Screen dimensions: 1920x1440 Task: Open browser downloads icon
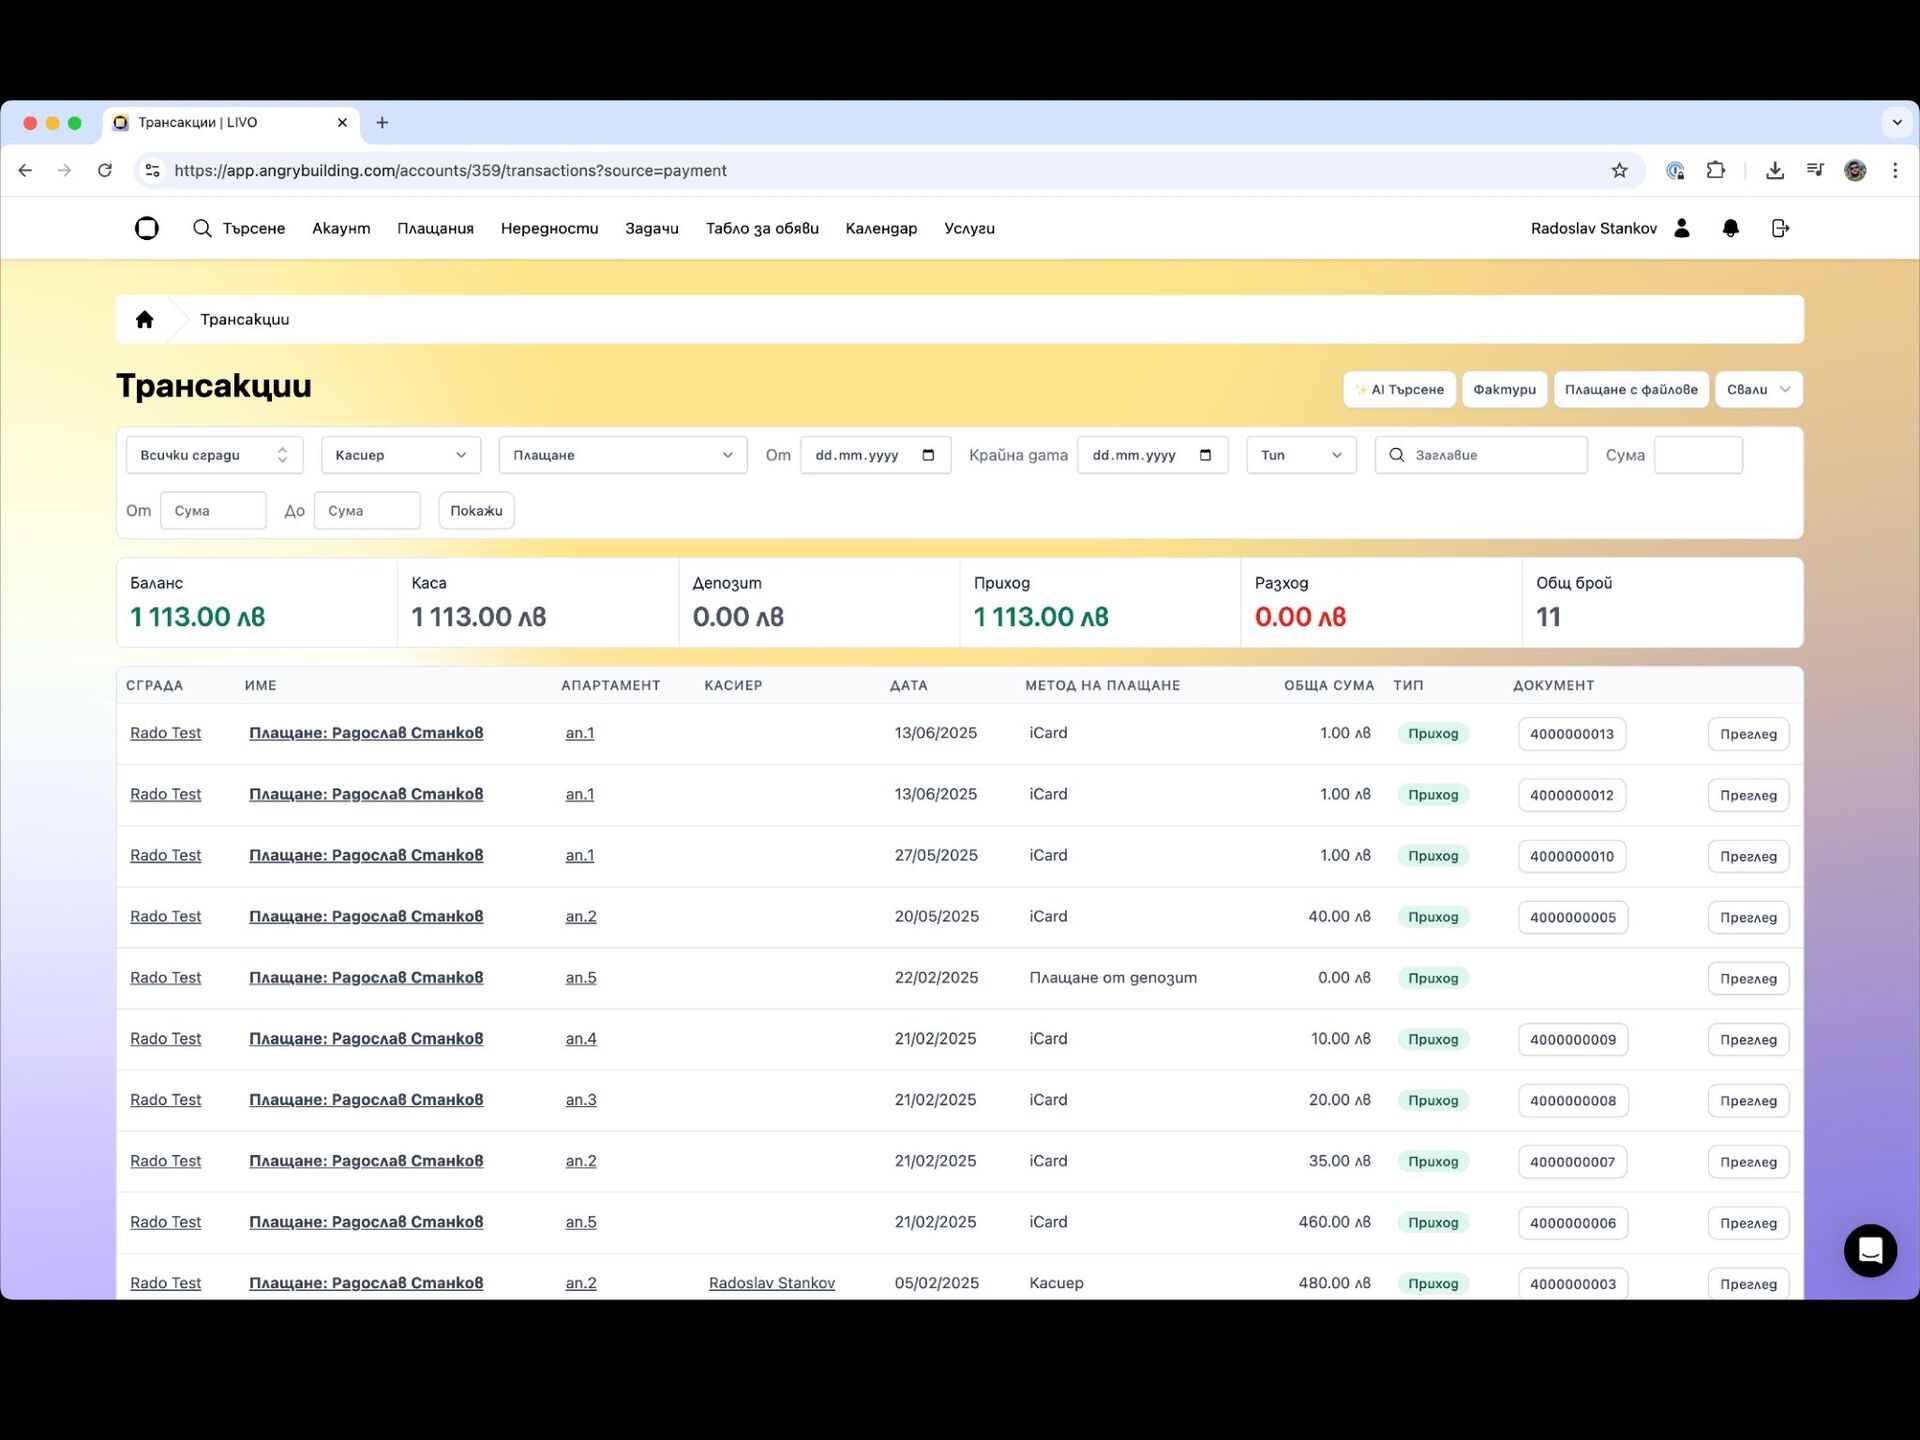pyautogui.click(x=1774, y=170)
